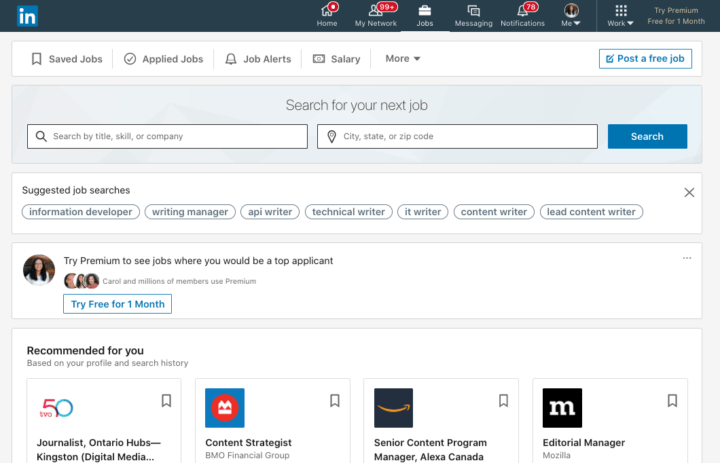
Task: Click the TVO 50 company logo
Action: coord(56,408)
